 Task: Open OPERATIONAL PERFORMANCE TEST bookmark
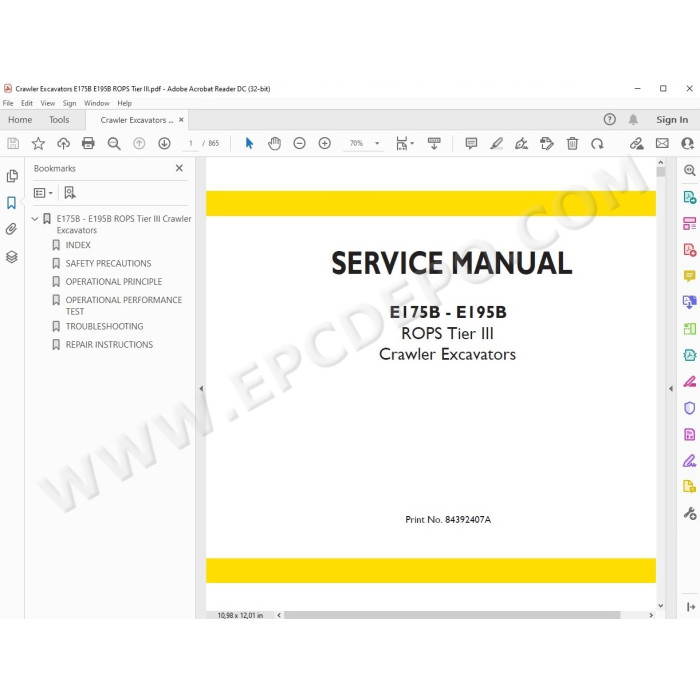[123, 305]
